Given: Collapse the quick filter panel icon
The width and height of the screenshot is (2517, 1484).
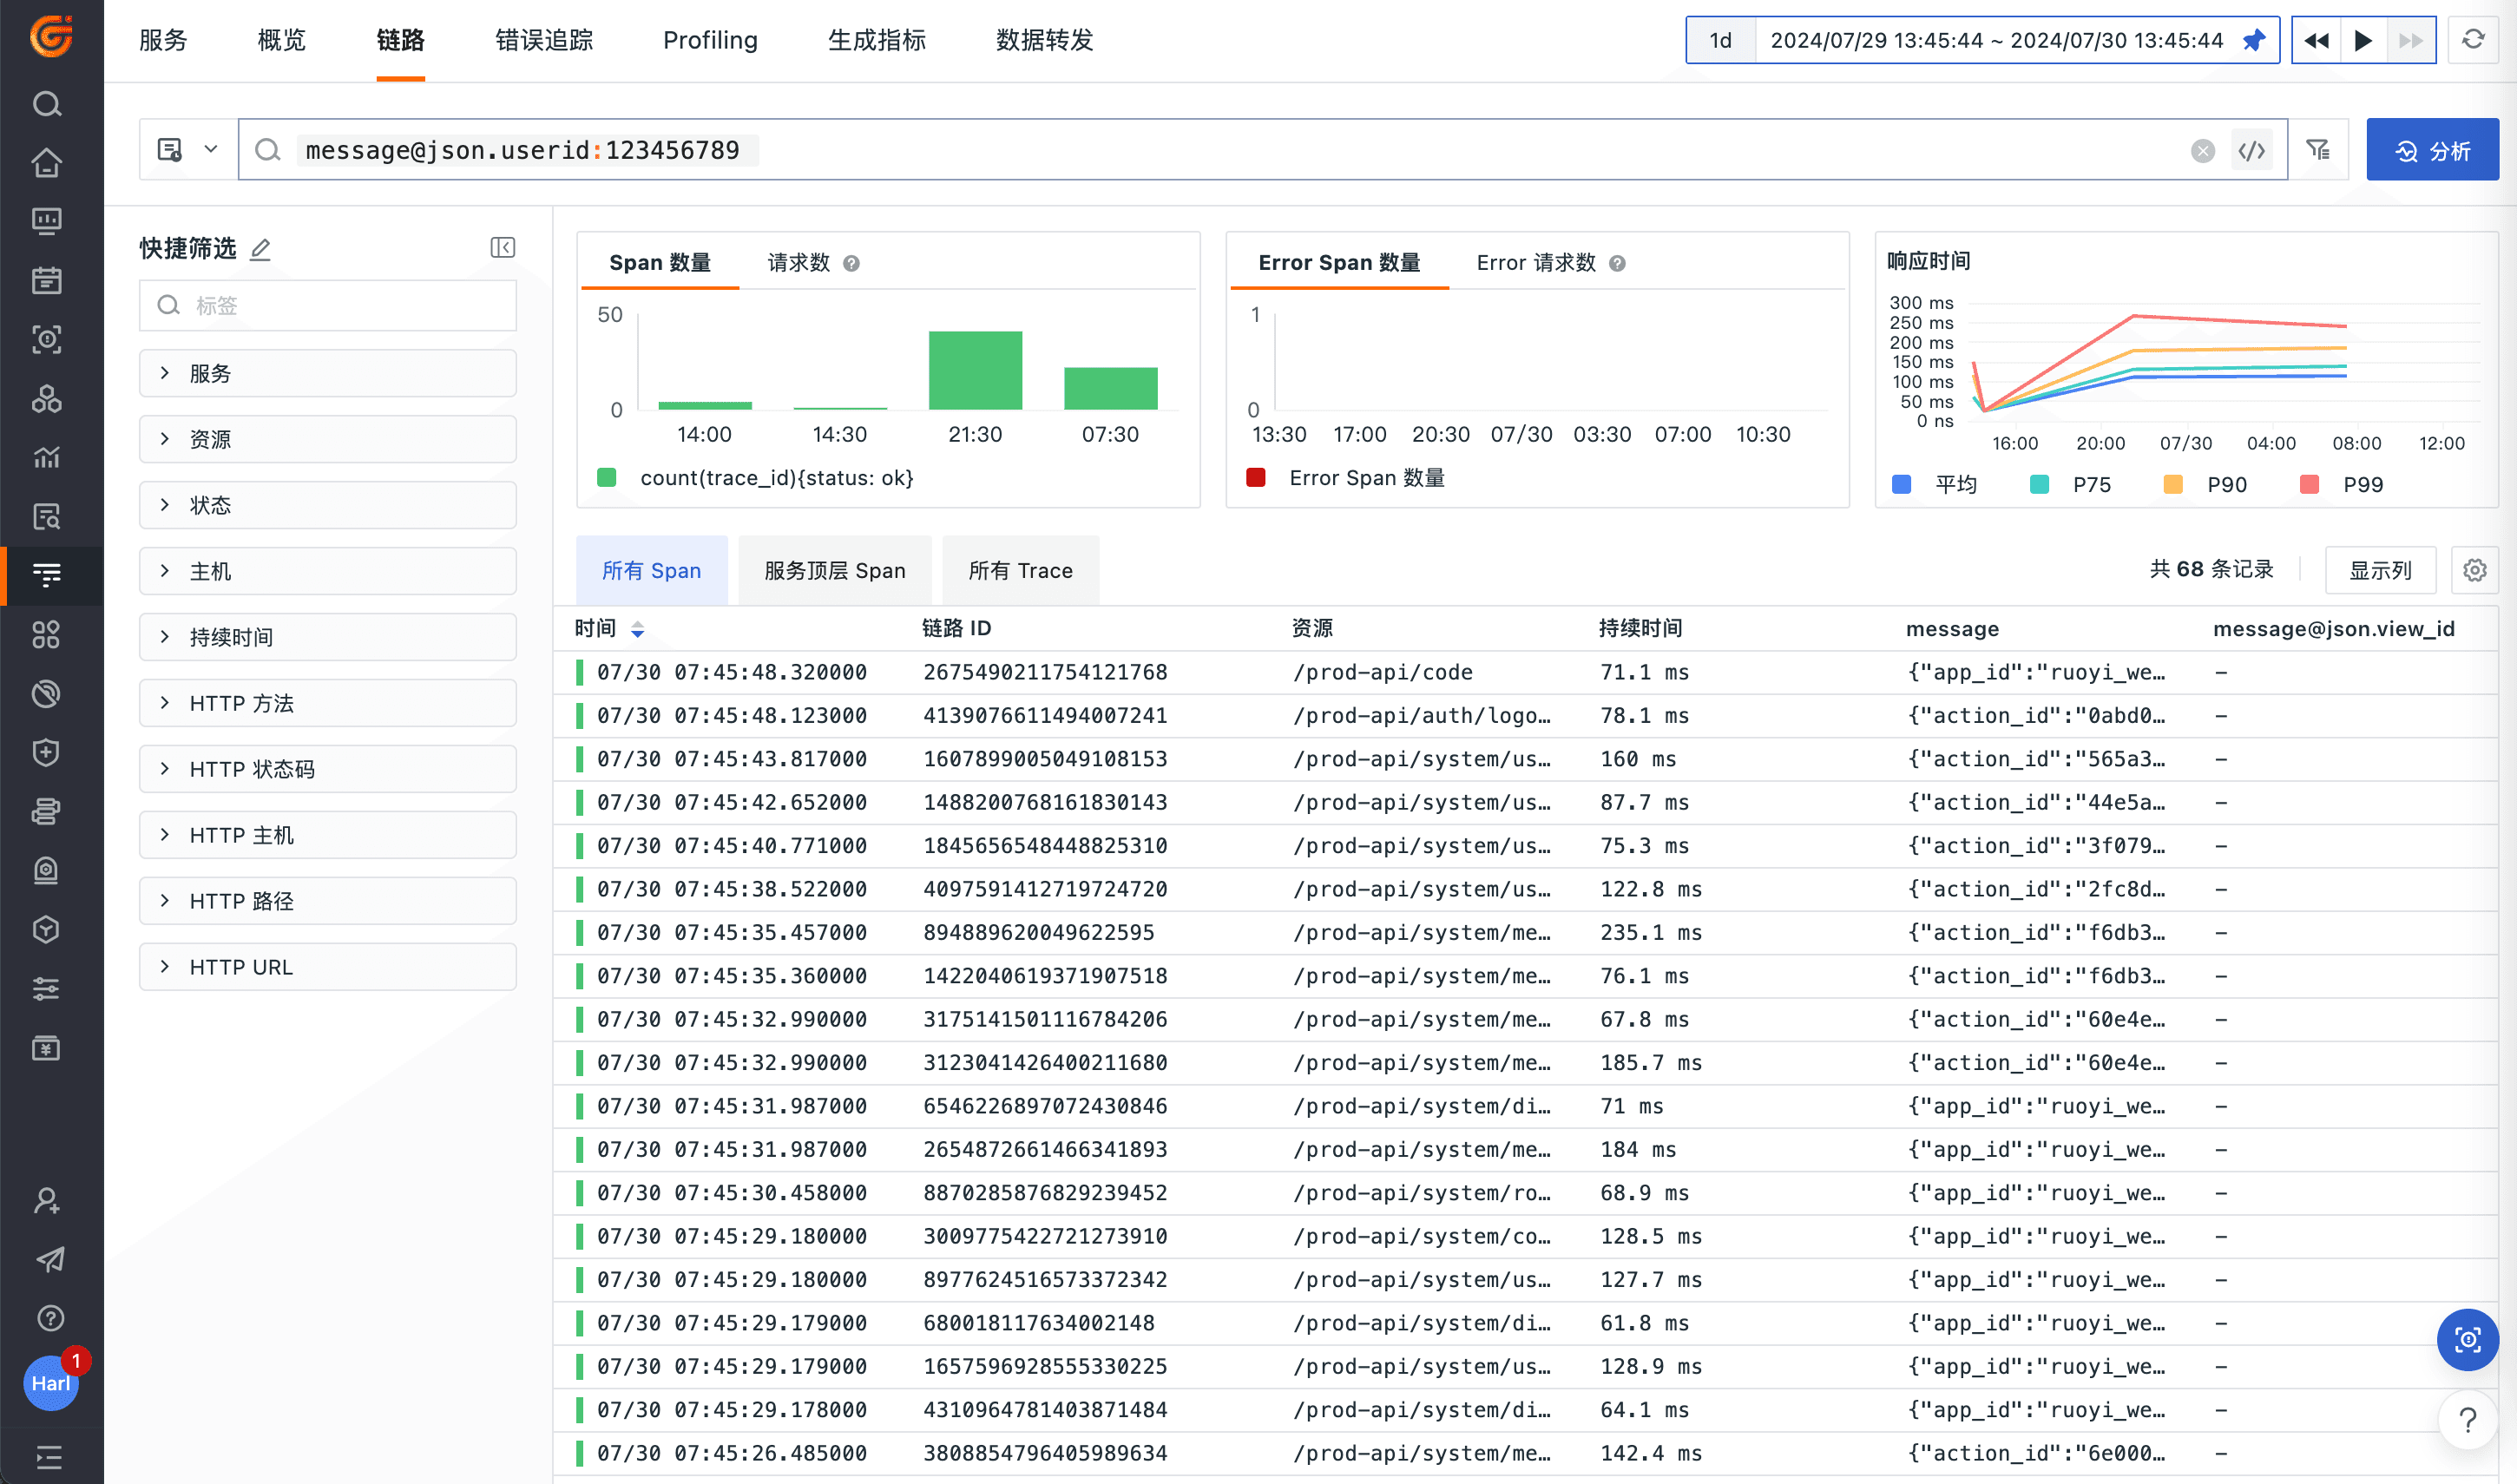Looking at the screenshot, I should [x=503, y=248].
